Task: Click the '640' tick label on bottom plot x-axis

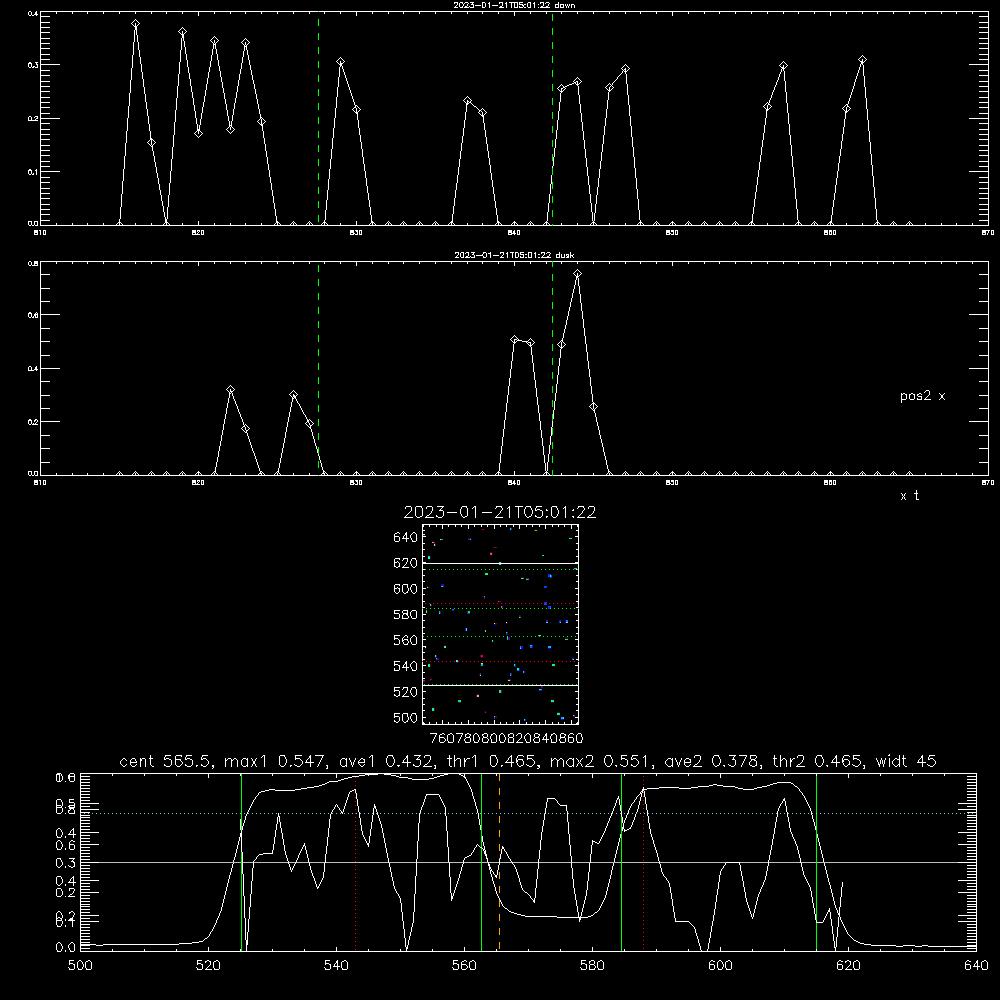Action: point(976,966)
